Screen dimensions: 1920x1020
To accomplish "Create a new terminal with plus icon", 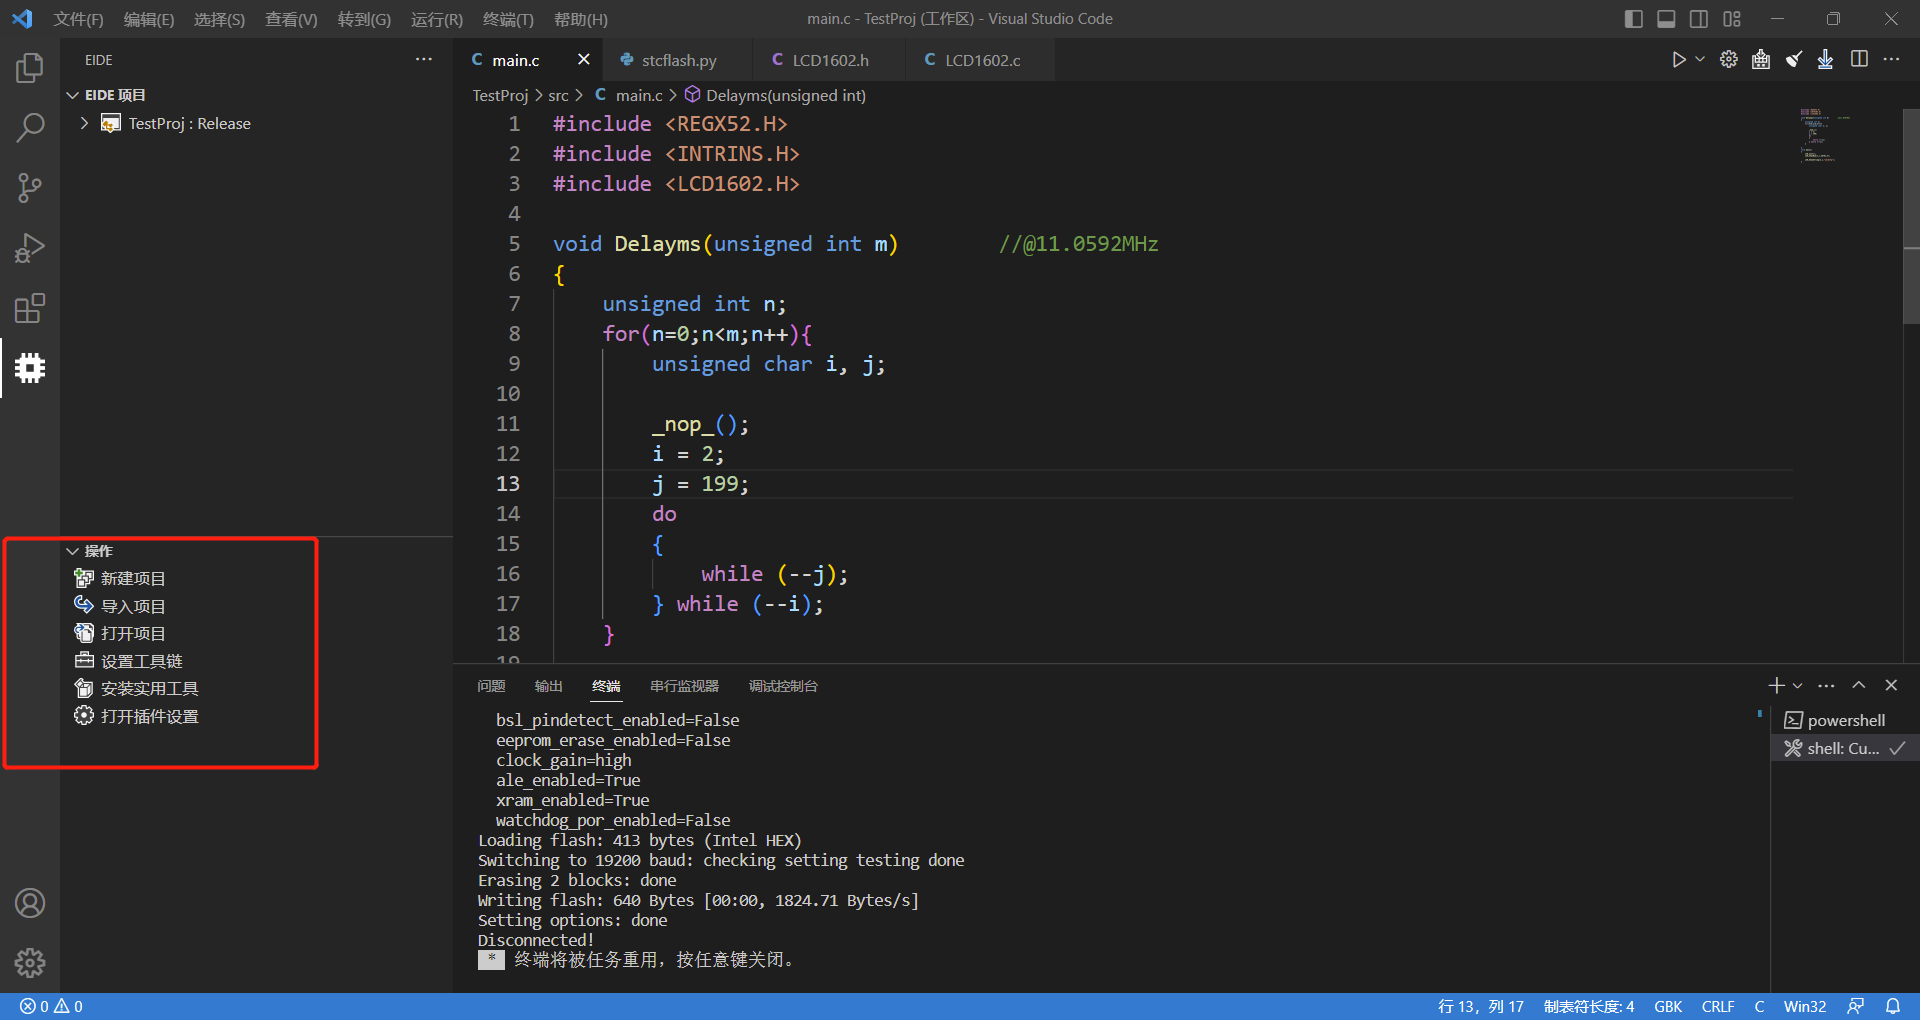I will tap(1776, 685).
